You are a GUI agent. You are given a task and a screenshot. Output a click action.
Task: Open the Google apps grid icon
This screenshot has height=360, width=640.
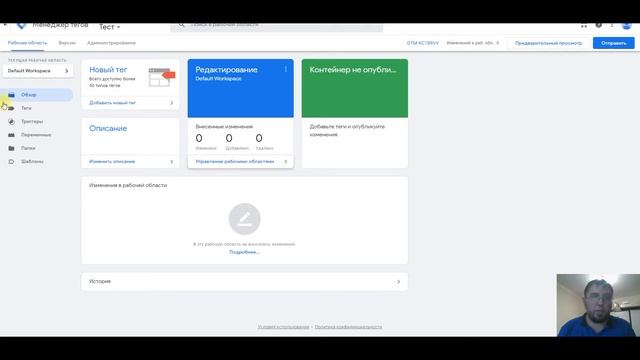584,26
